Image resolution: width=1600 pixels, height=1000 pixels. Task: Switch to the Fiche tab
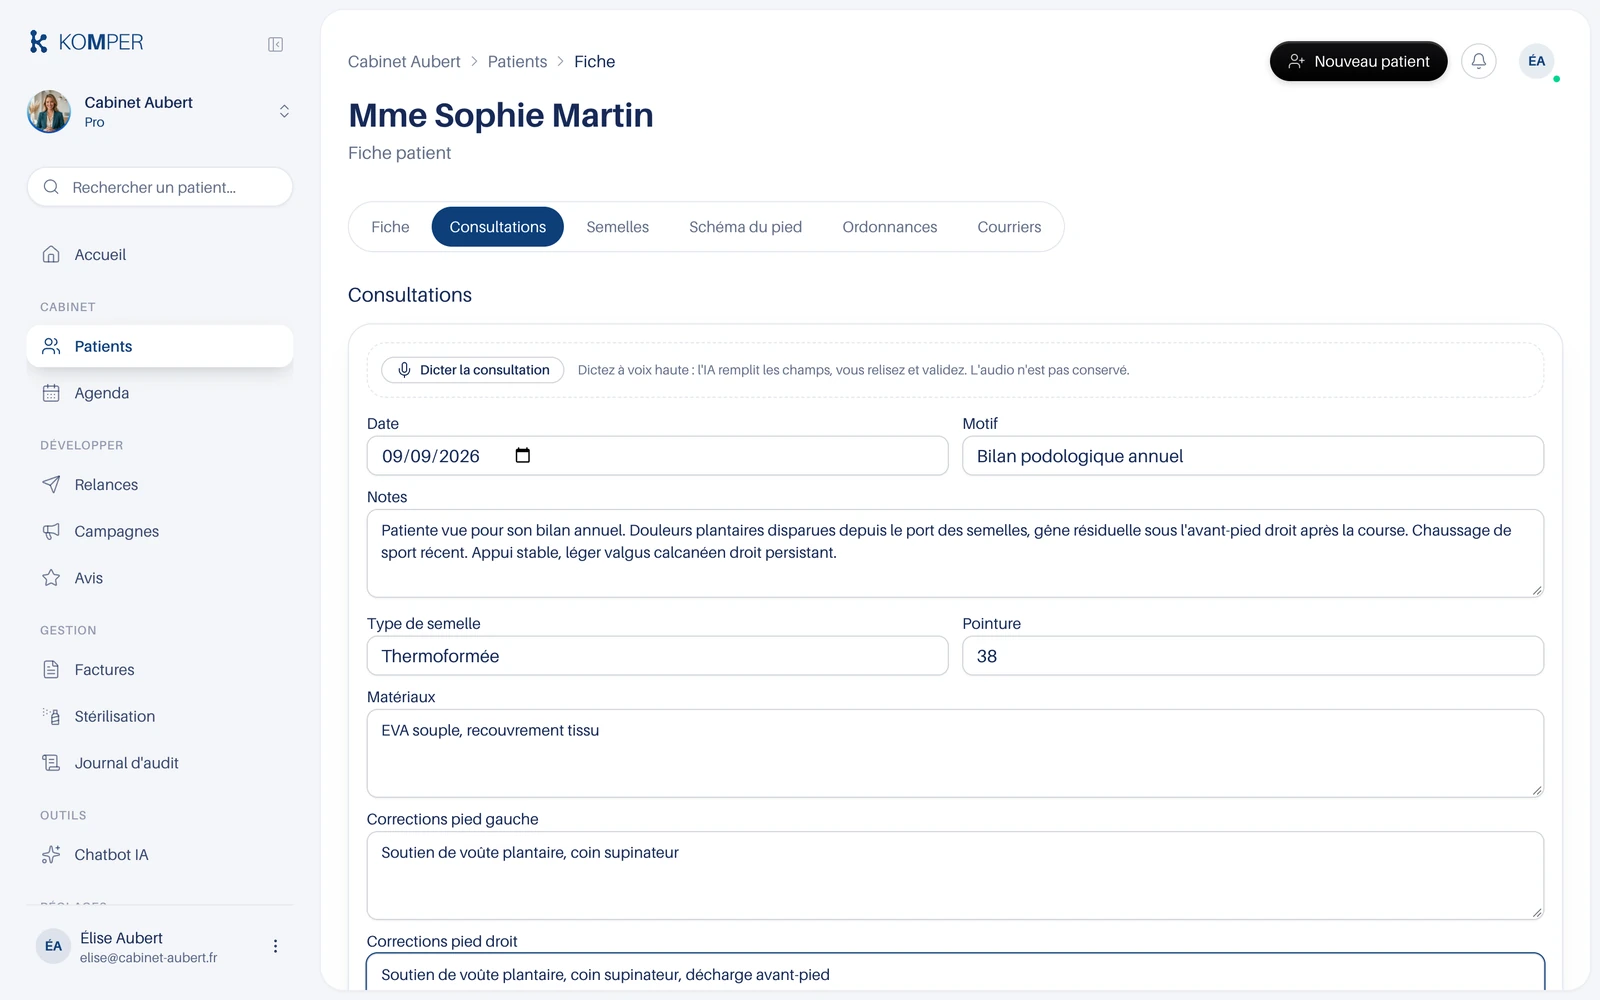(x=390, y=227)
